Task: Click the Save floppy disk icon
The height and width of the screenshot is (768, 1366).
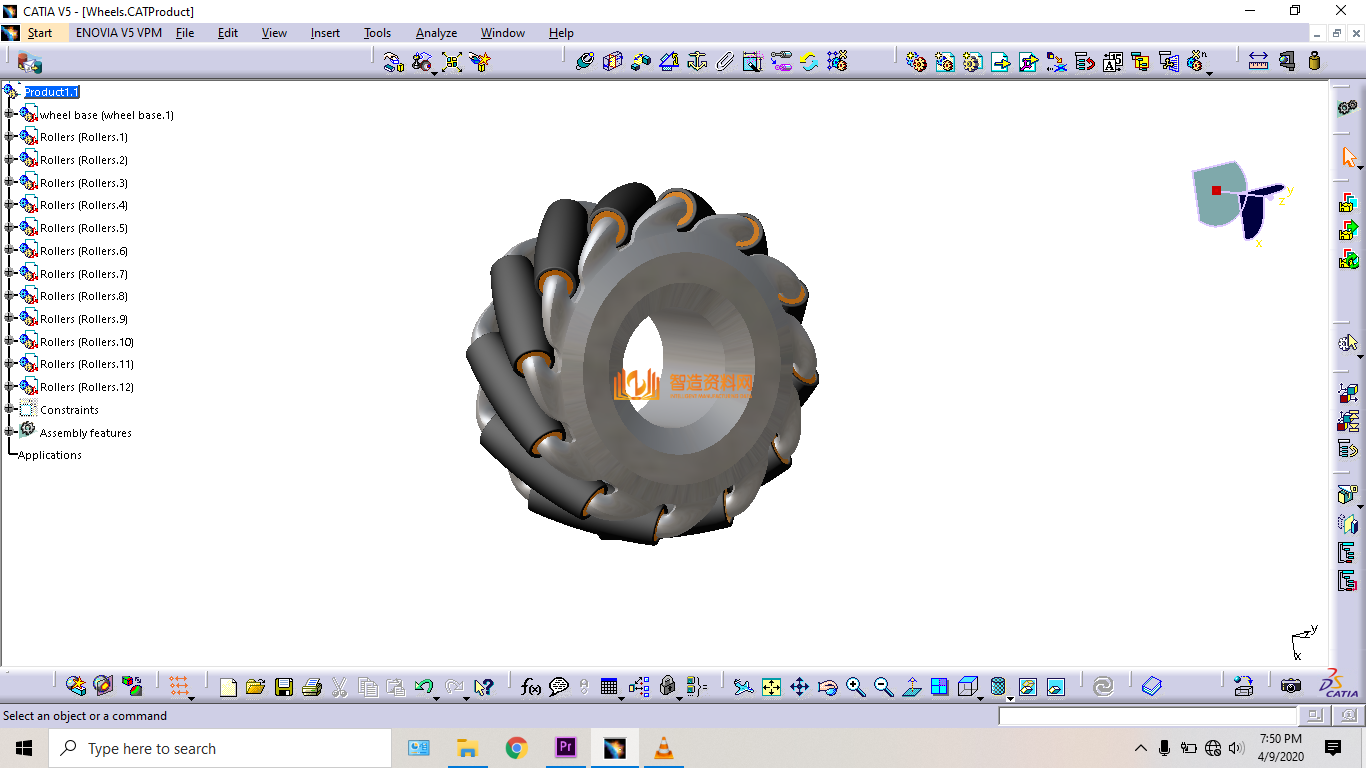Action: (284, 687)
